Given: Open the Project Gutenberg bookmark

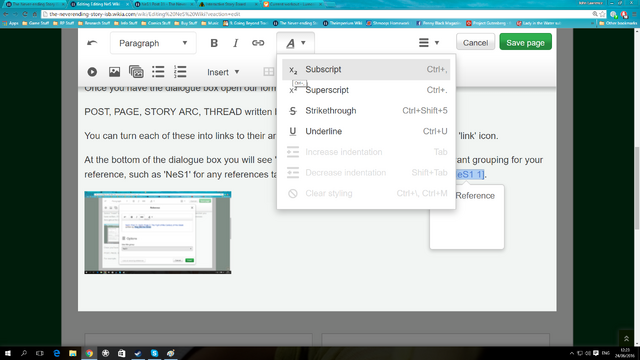Looking at the screenshot, I should coord(488,23).
